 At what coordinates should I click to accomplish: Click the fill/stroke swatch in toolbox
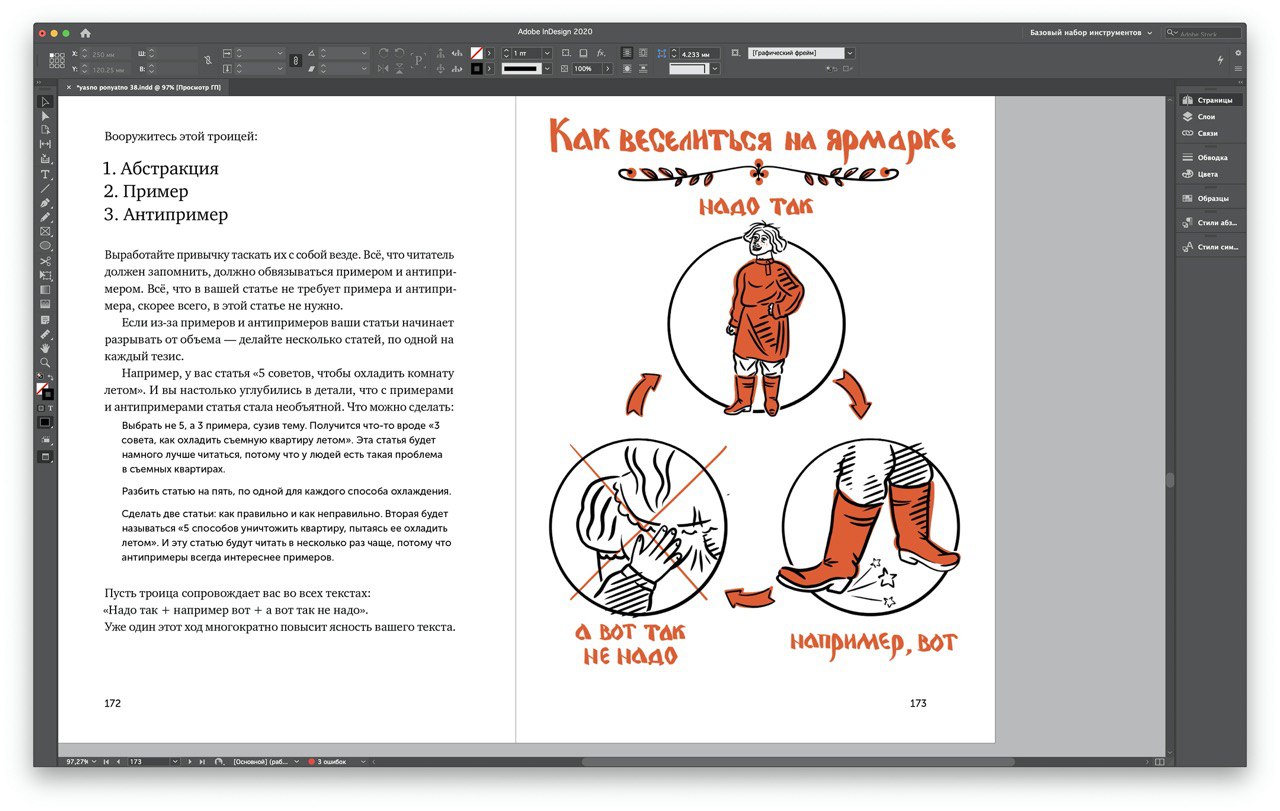click(44, 391)
